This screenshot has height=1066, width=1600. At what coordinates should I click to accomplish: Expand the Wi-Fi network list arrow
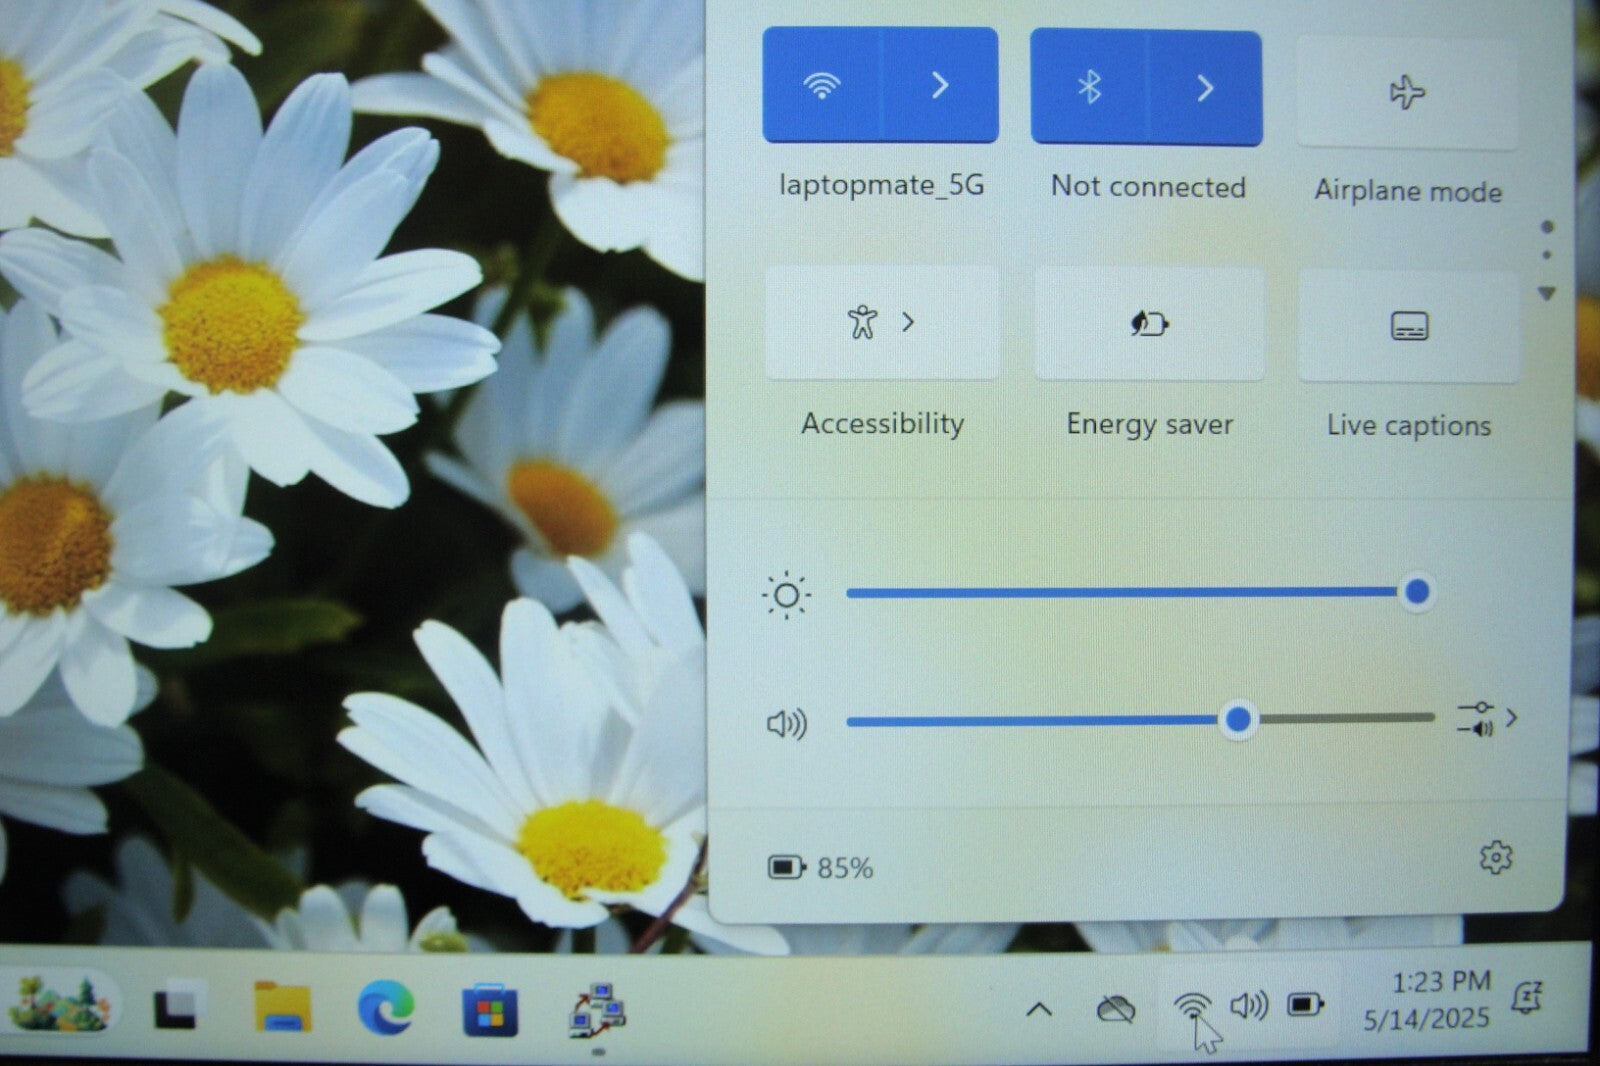click(x=939, y=86)
